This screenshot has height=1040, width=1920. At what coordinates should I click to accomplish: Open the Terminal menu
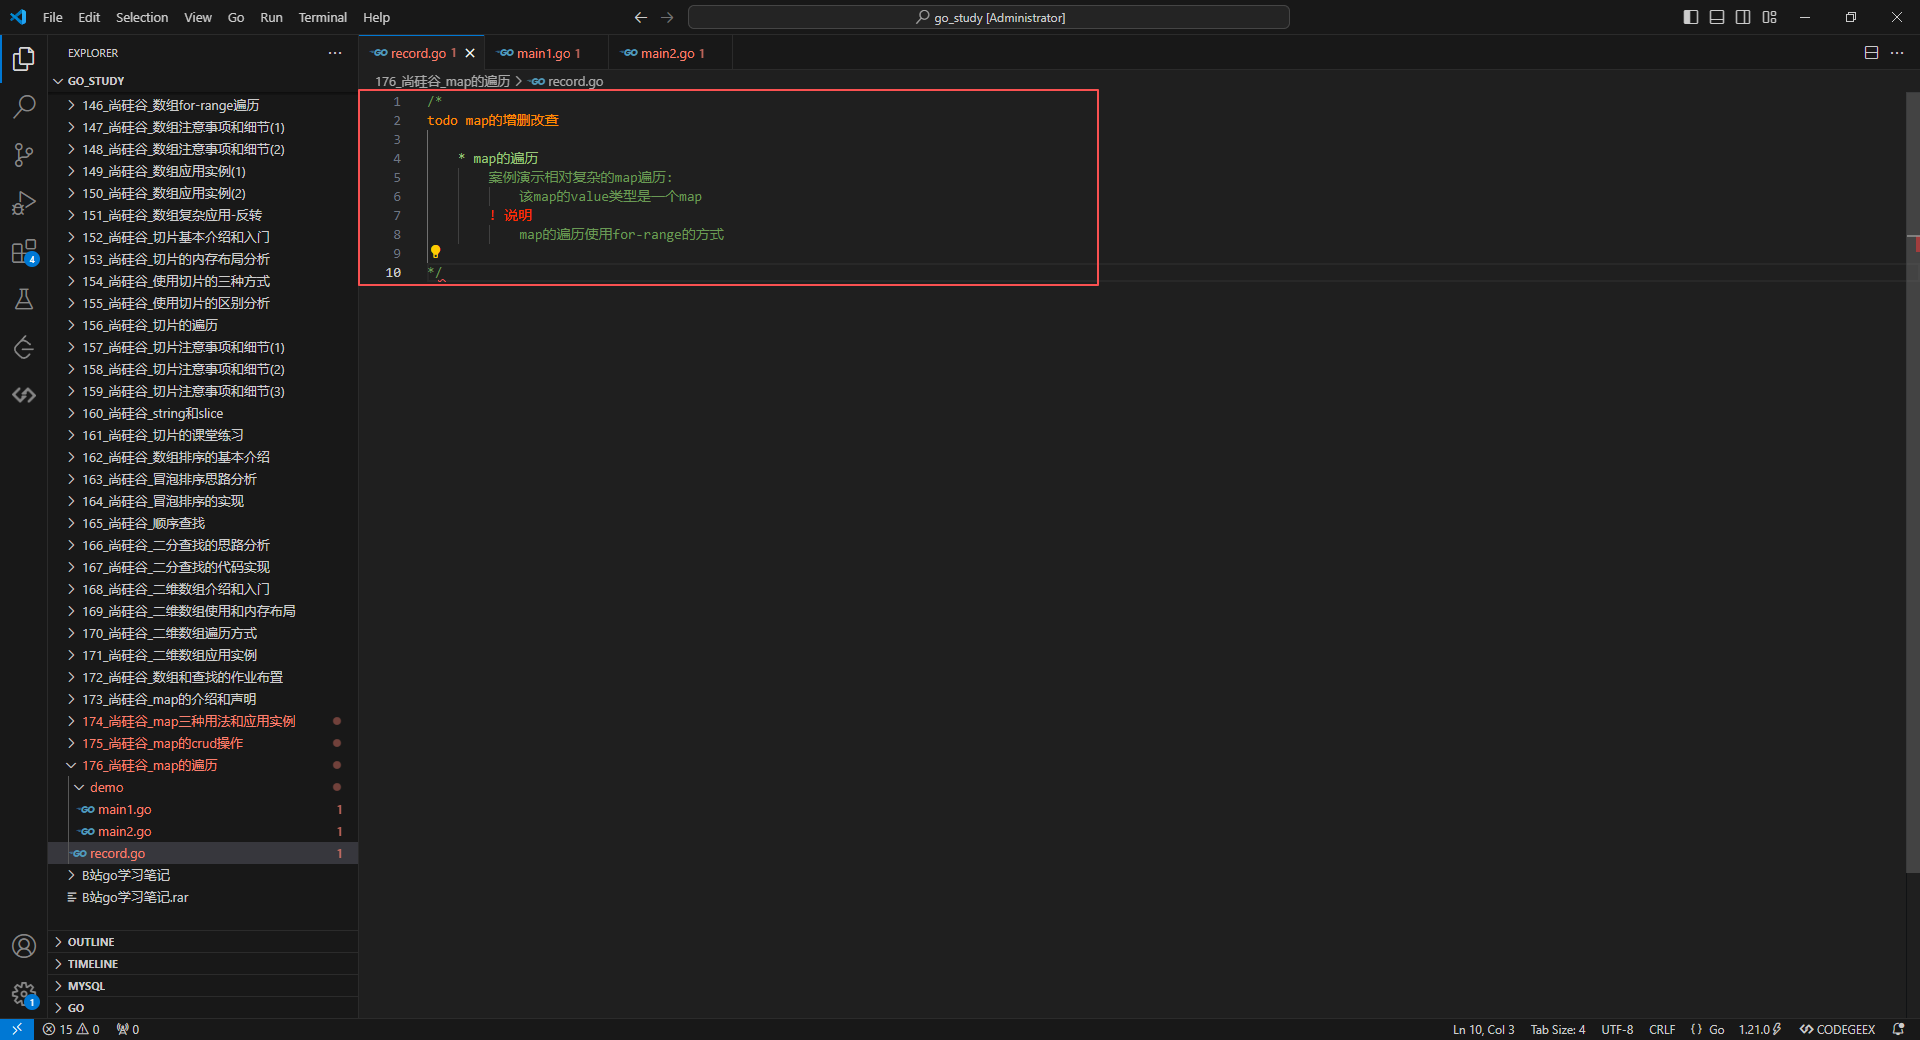click(x=322, y=17)
